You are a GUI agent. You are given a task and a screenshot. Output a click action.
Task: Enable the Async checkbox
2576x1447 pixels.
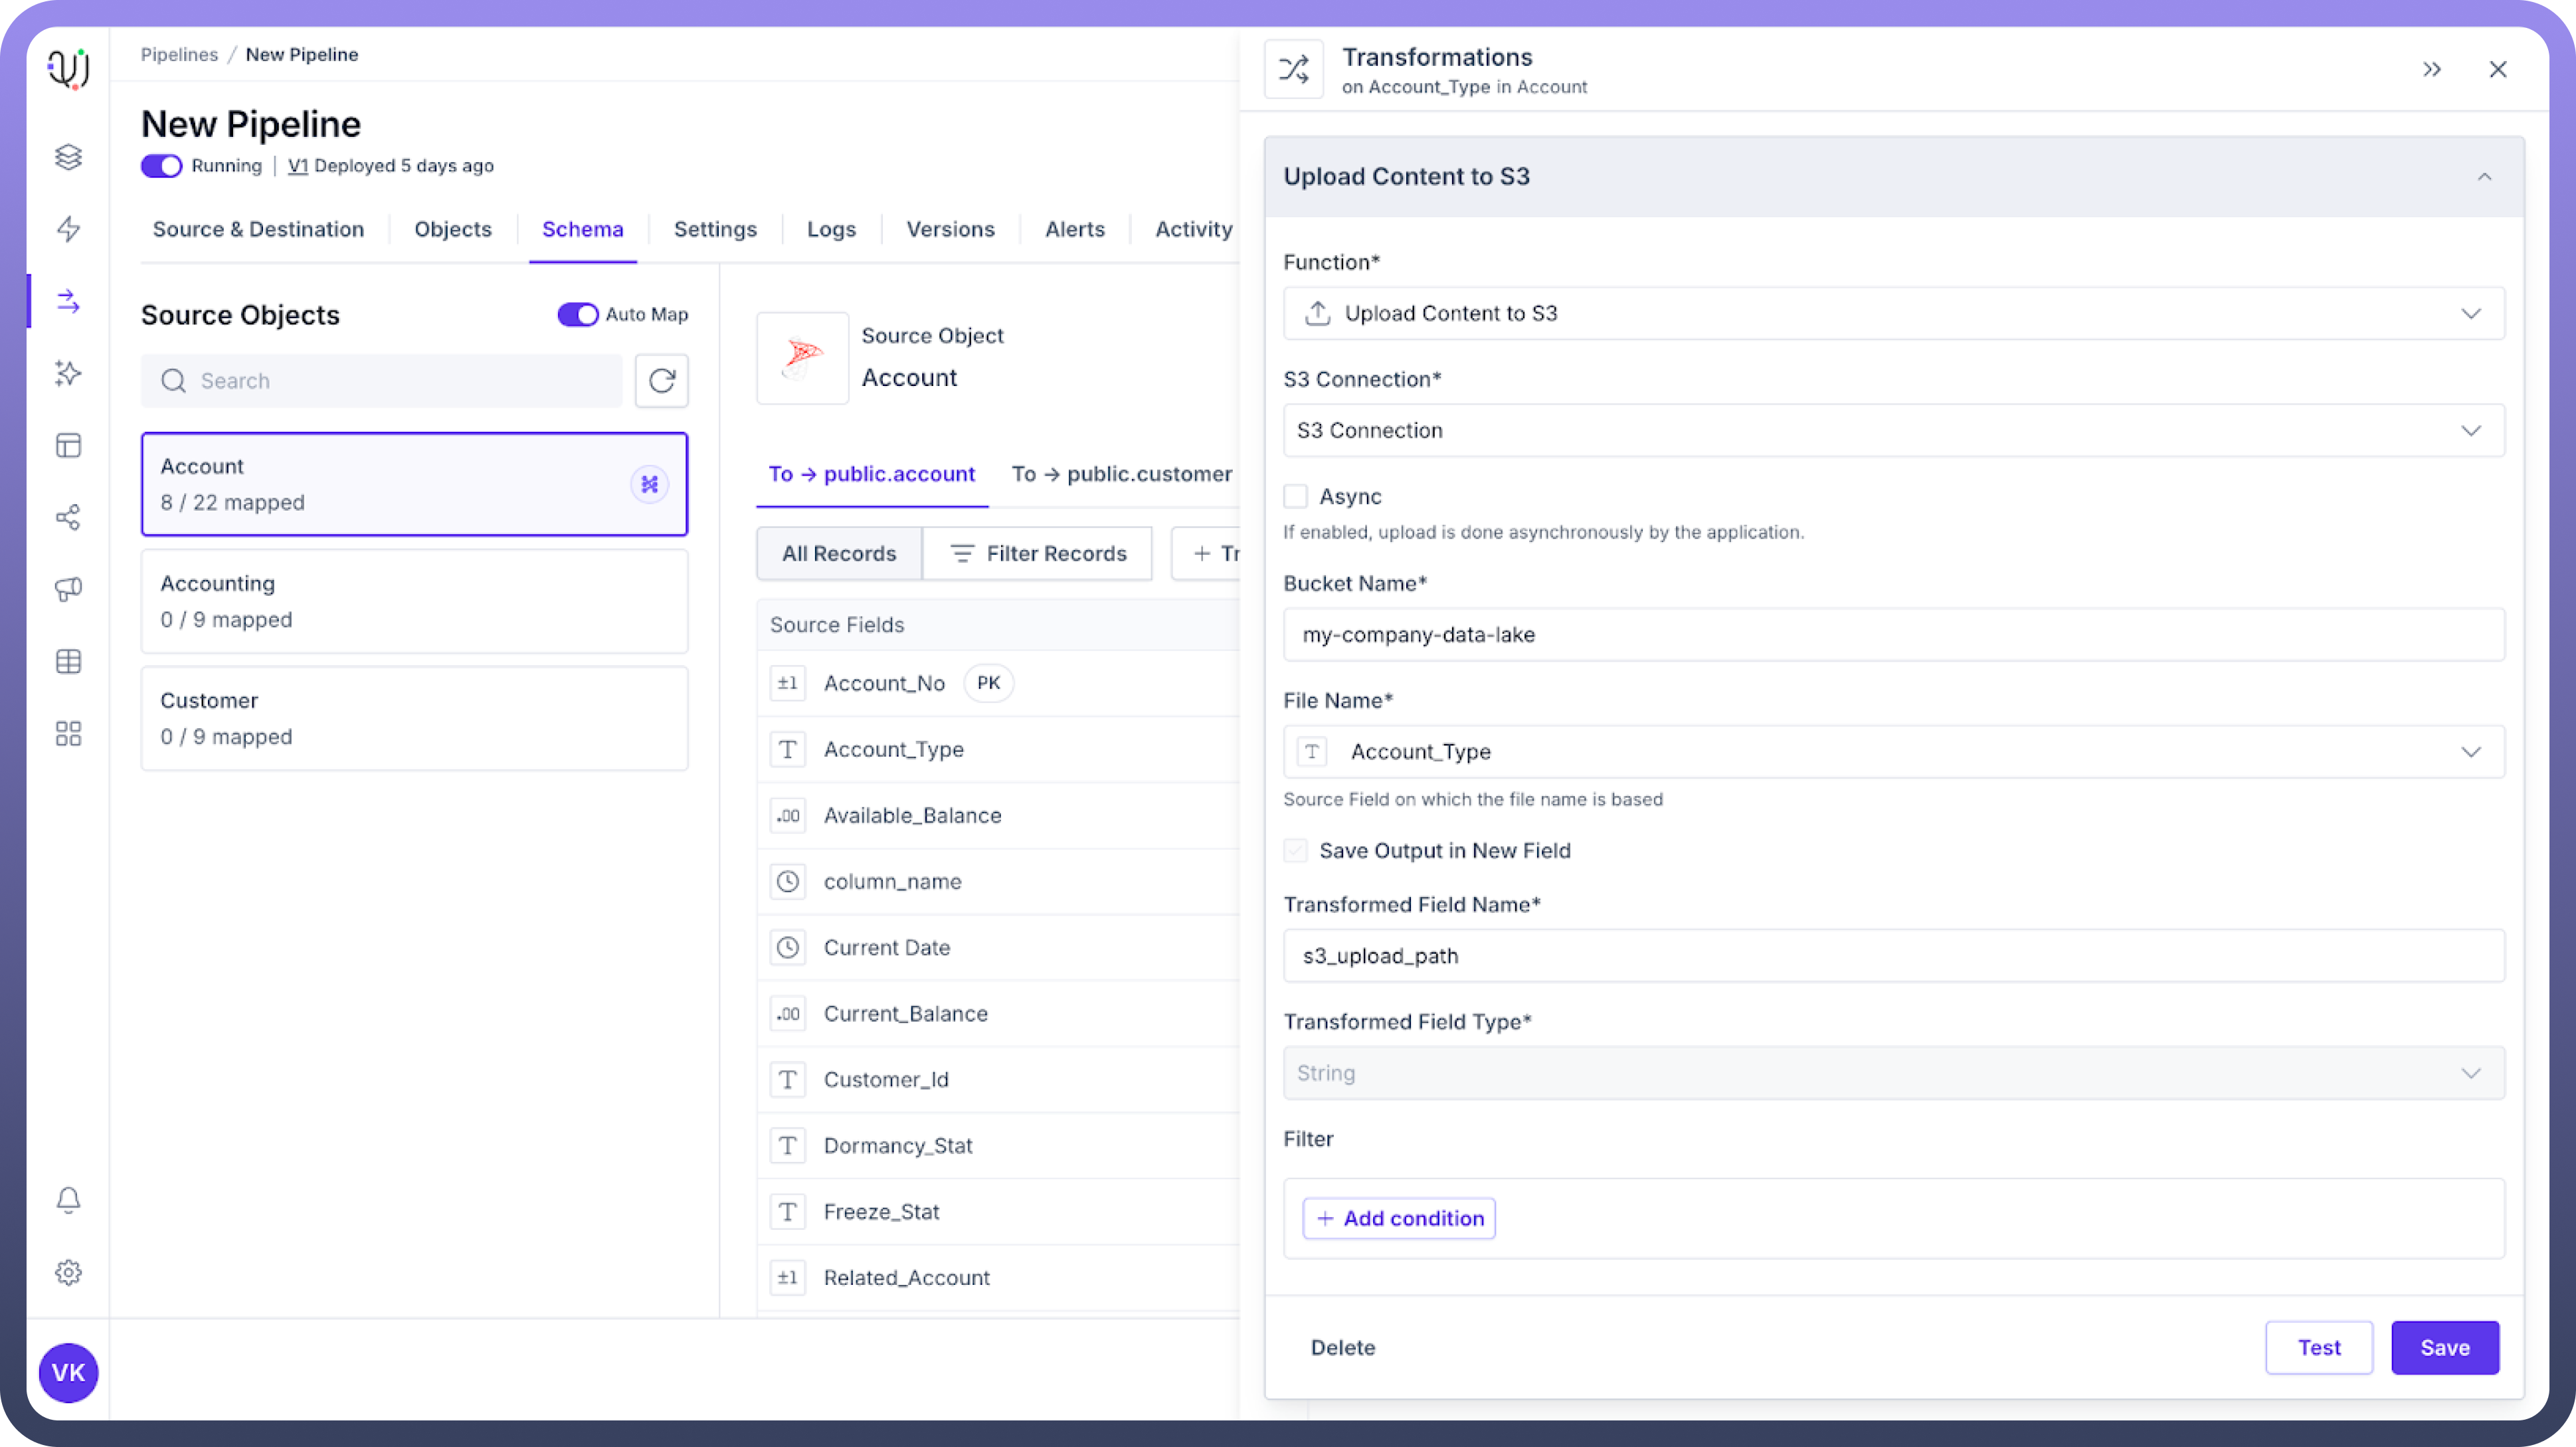pos(1295,496)
